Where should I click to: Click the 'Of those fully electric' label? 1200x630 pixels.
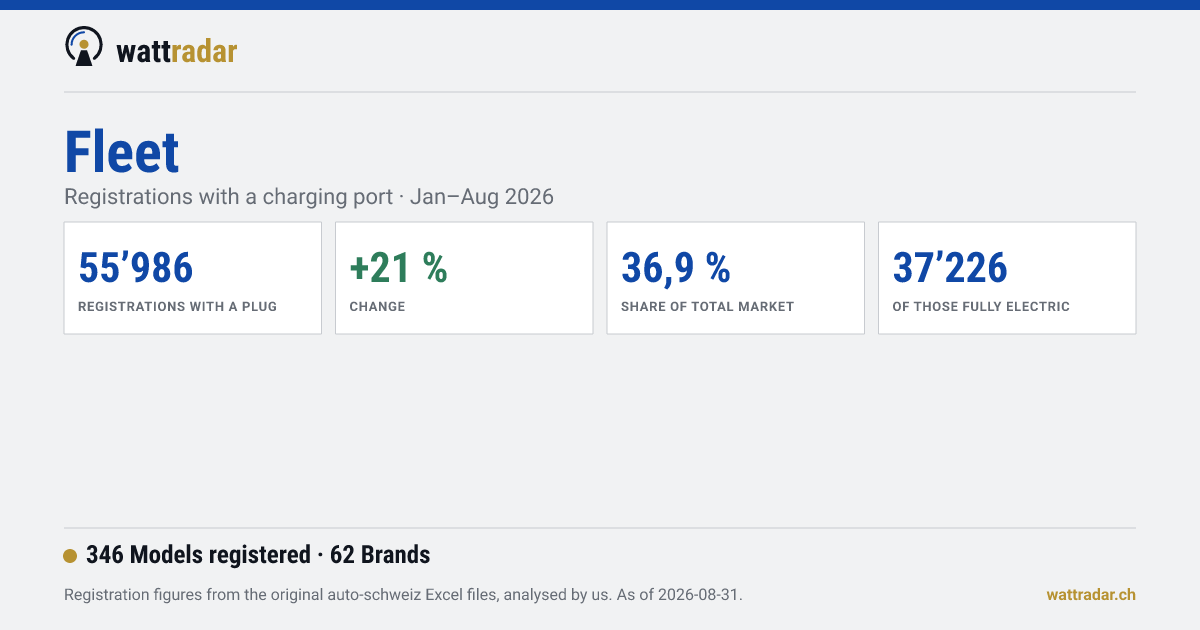(x=981, y=307)
